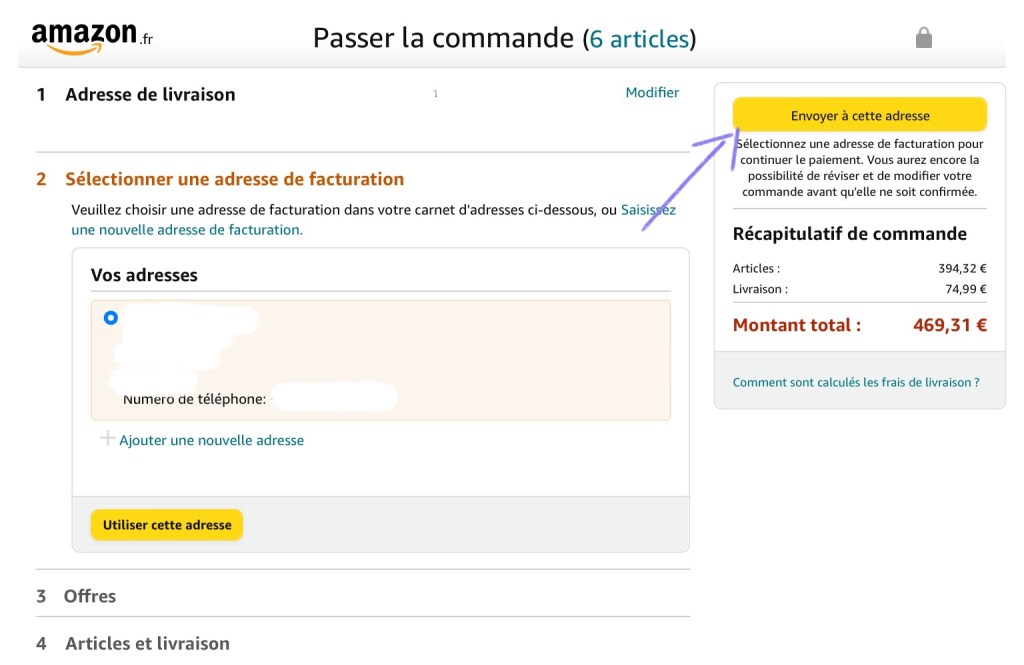
Task: Click step 1 'Adresse de livraison' heading
Action: coord(150,95)
